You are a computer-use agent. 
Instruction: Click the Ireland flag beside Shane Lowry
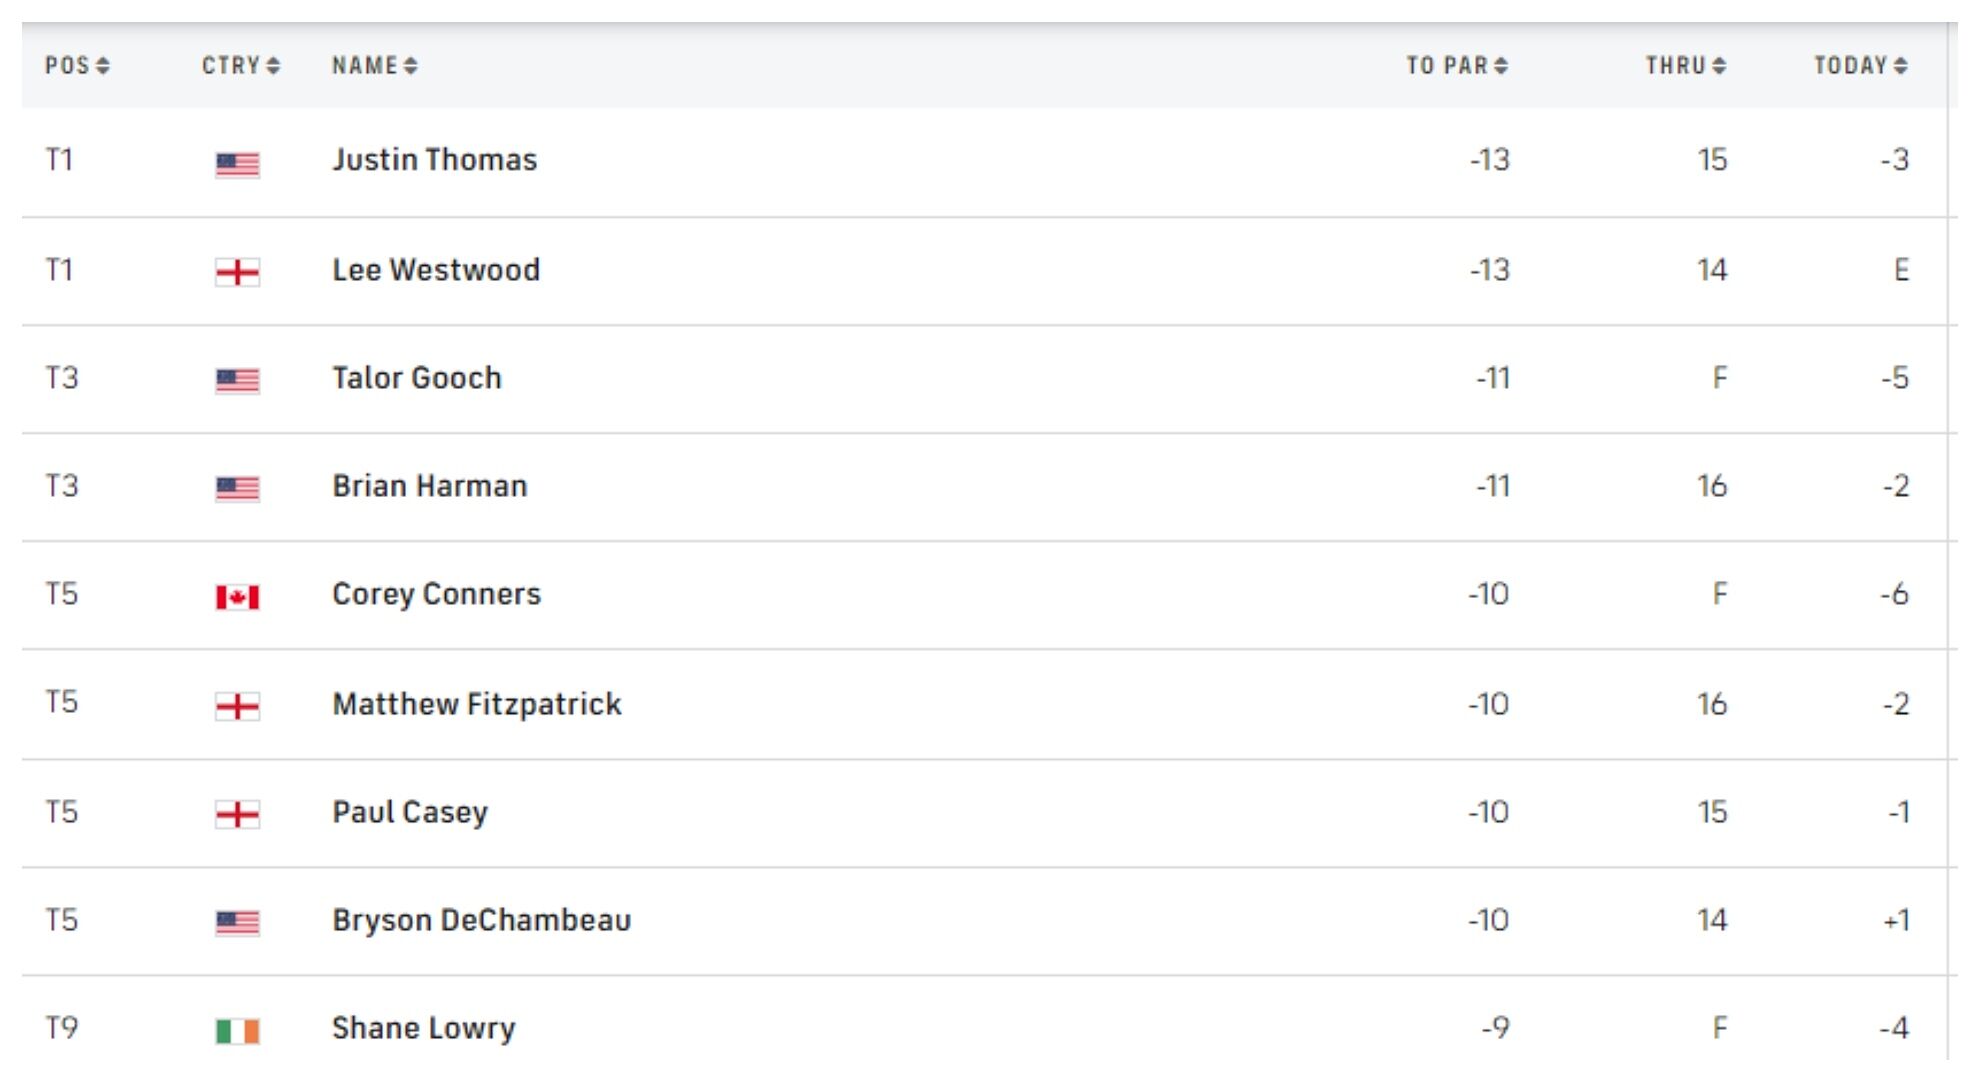click(x=237, y=1030)
